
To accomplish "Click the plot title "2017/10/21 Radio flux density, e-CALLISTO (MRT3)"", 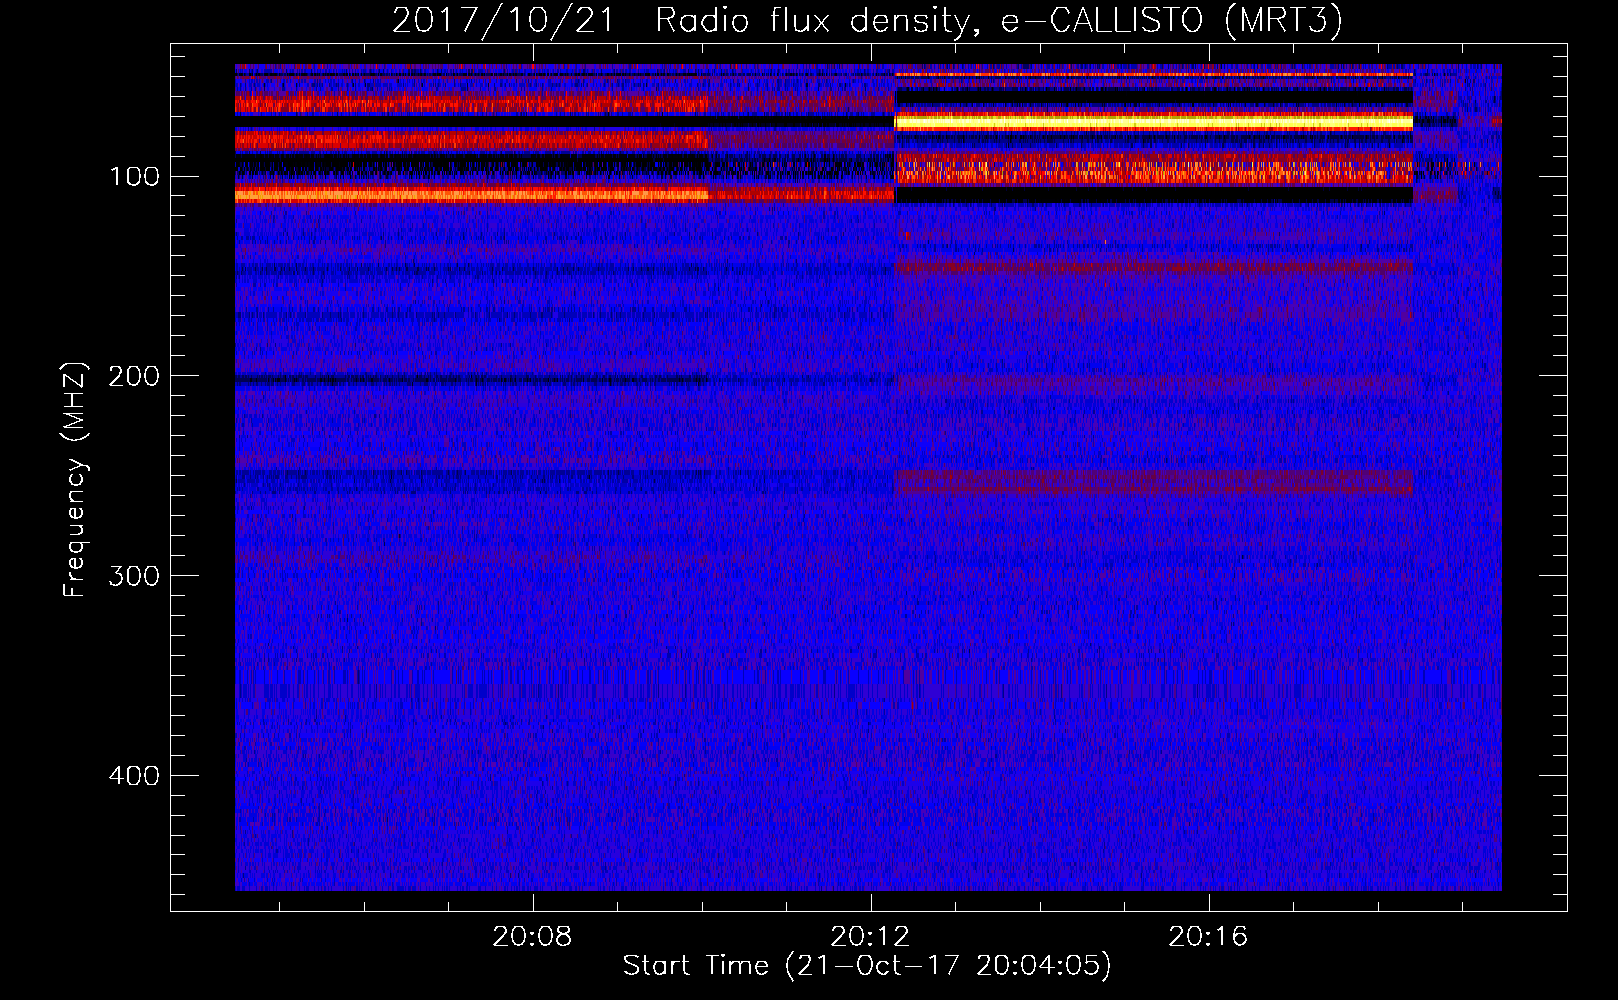I will coord(867,20).
